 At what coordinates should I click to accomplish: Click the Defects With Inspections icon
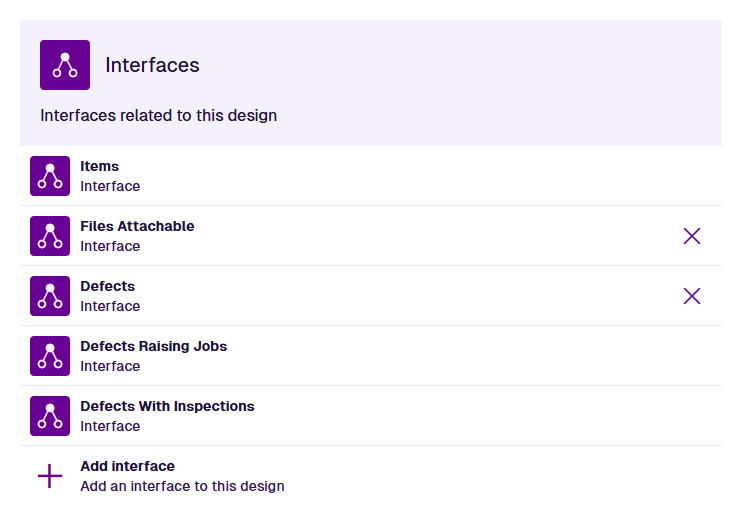(50, 416)
